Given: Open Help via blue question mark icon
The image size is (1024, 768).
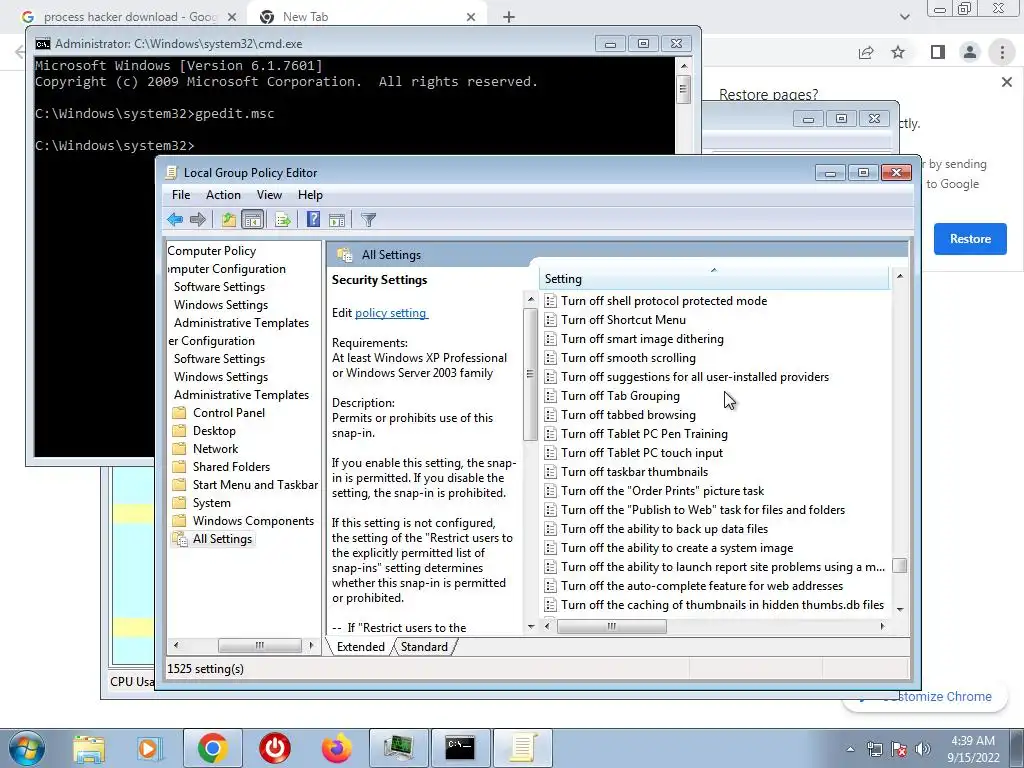Looking at the screenshot, I should pyautogui.click(x=313, y=219).
